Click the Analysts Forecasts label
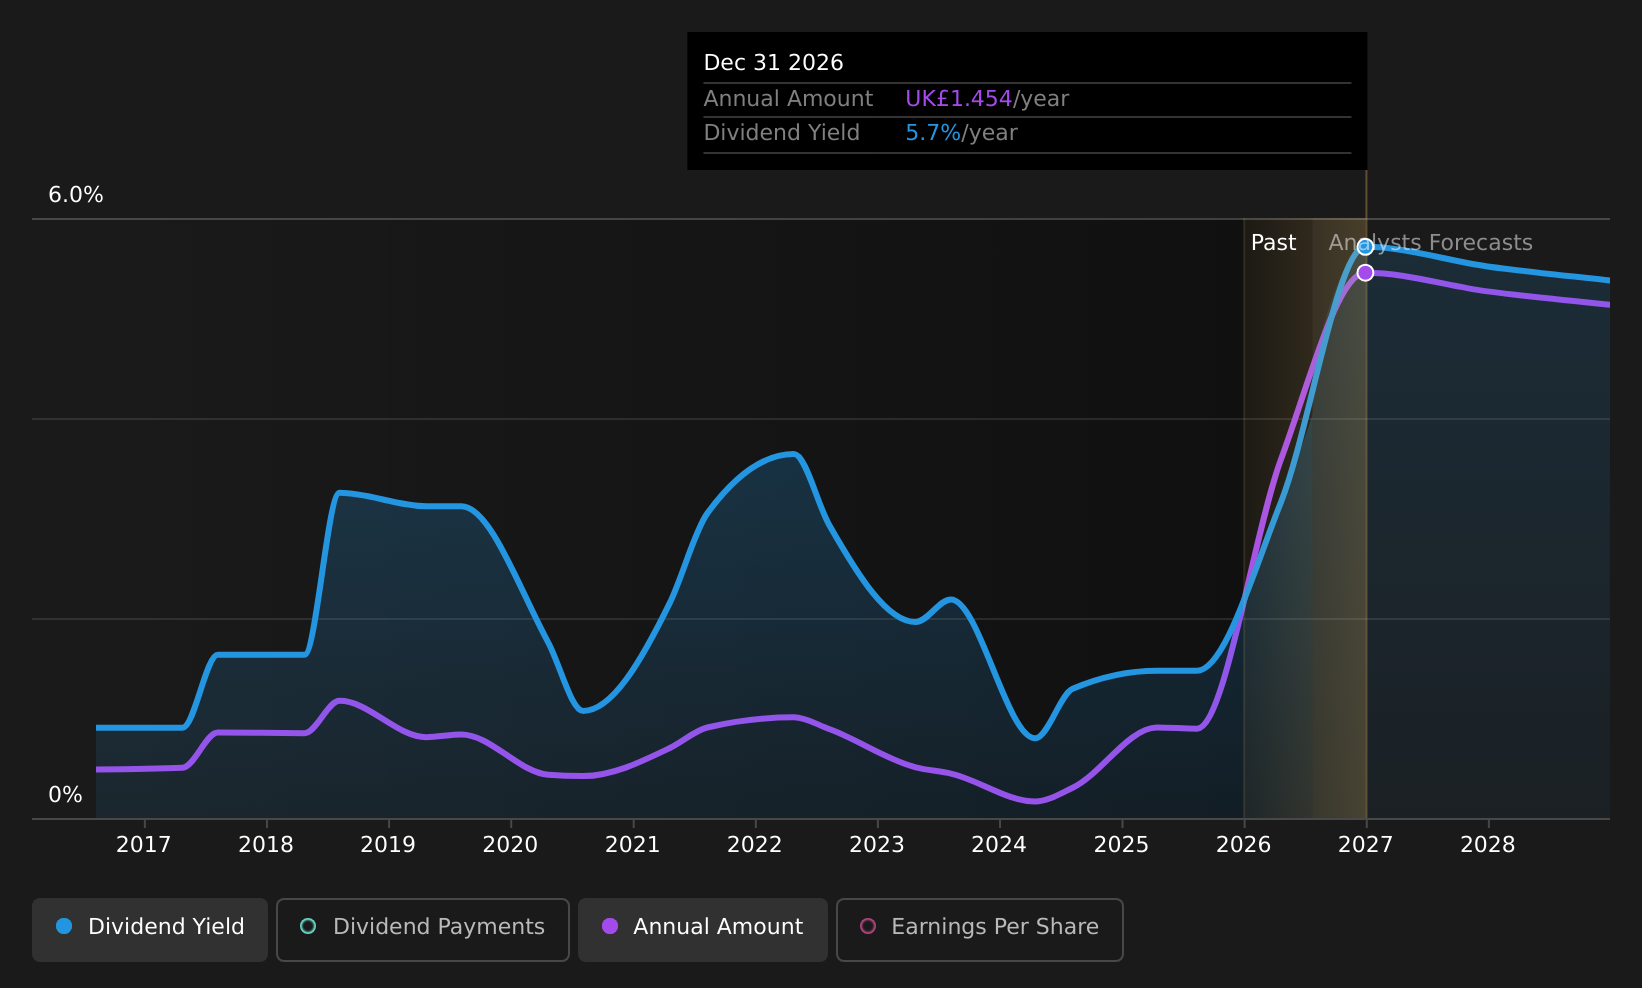 tap(1430, 243)
